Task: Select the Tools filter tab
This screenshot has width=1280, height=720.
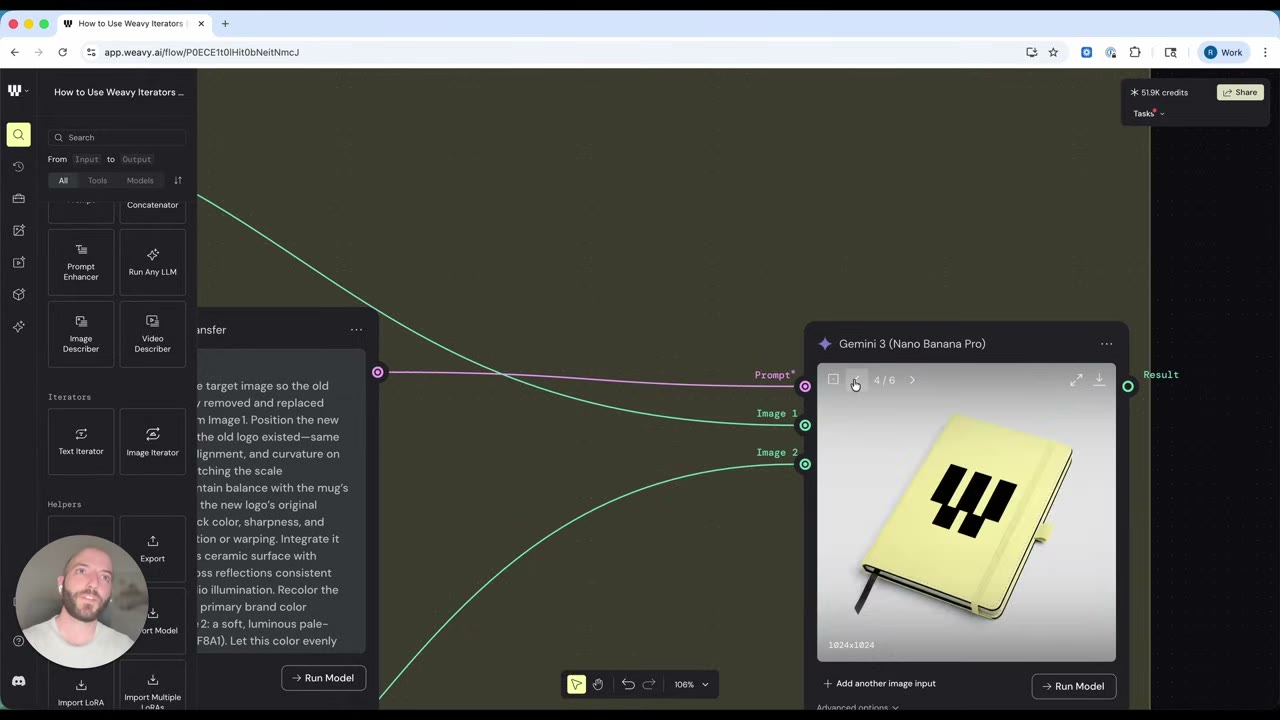Action: point(97,181)
